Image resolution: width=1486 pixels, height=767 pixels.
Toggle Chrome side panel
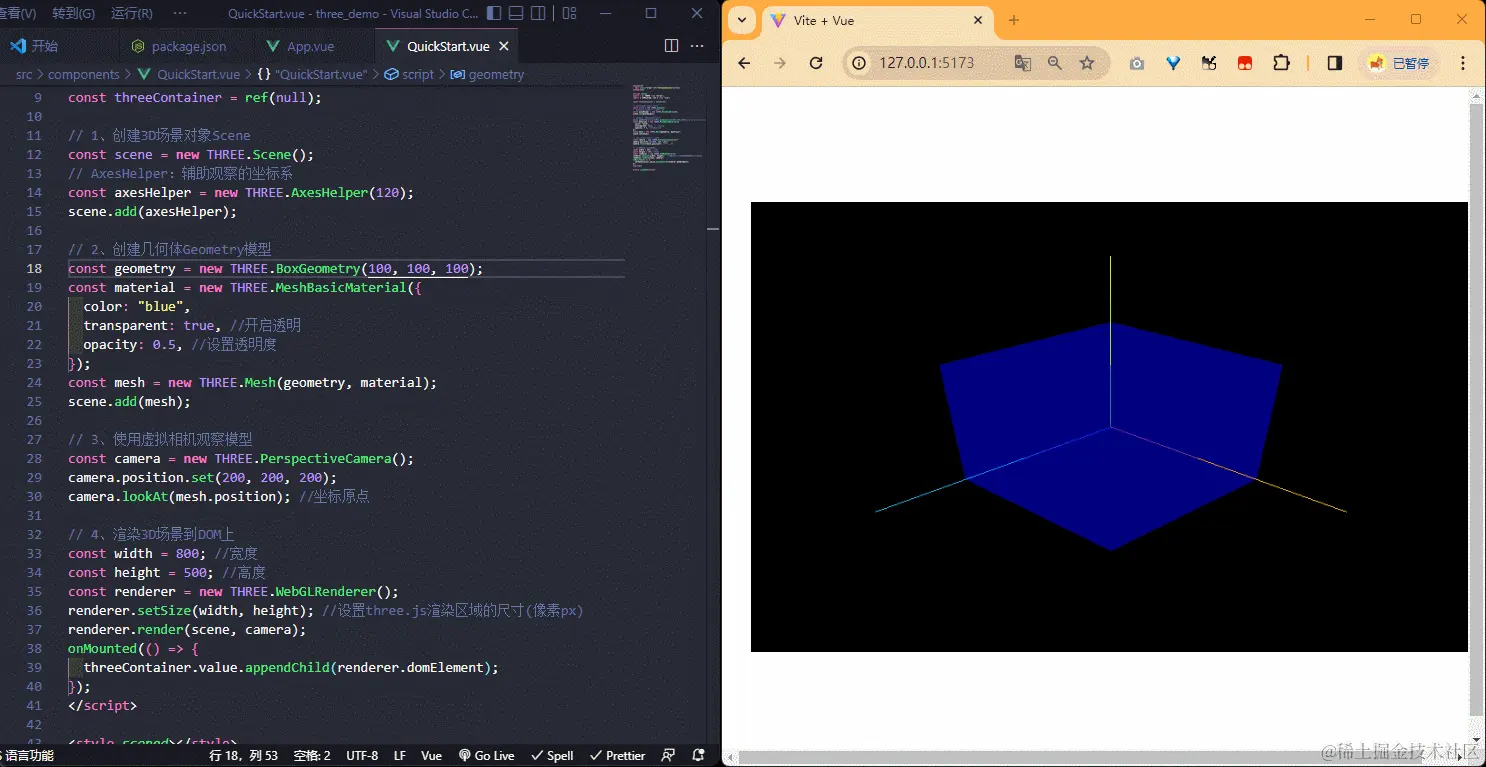coord(1334,63)
